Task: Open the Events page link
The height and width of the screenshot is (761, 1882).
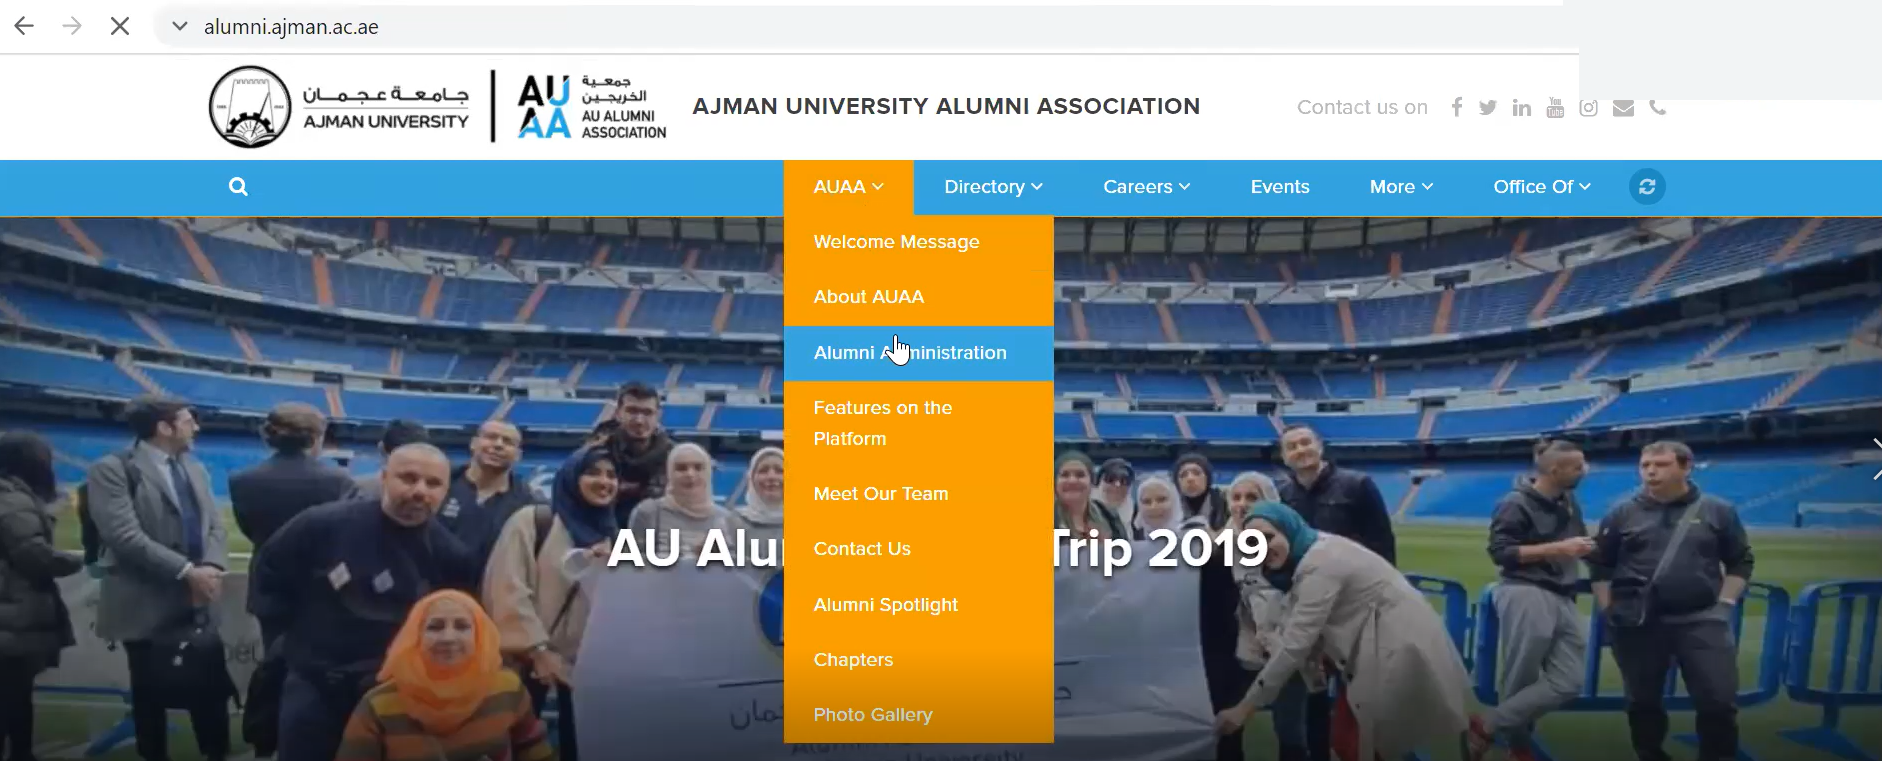Action: [1280, 187]
